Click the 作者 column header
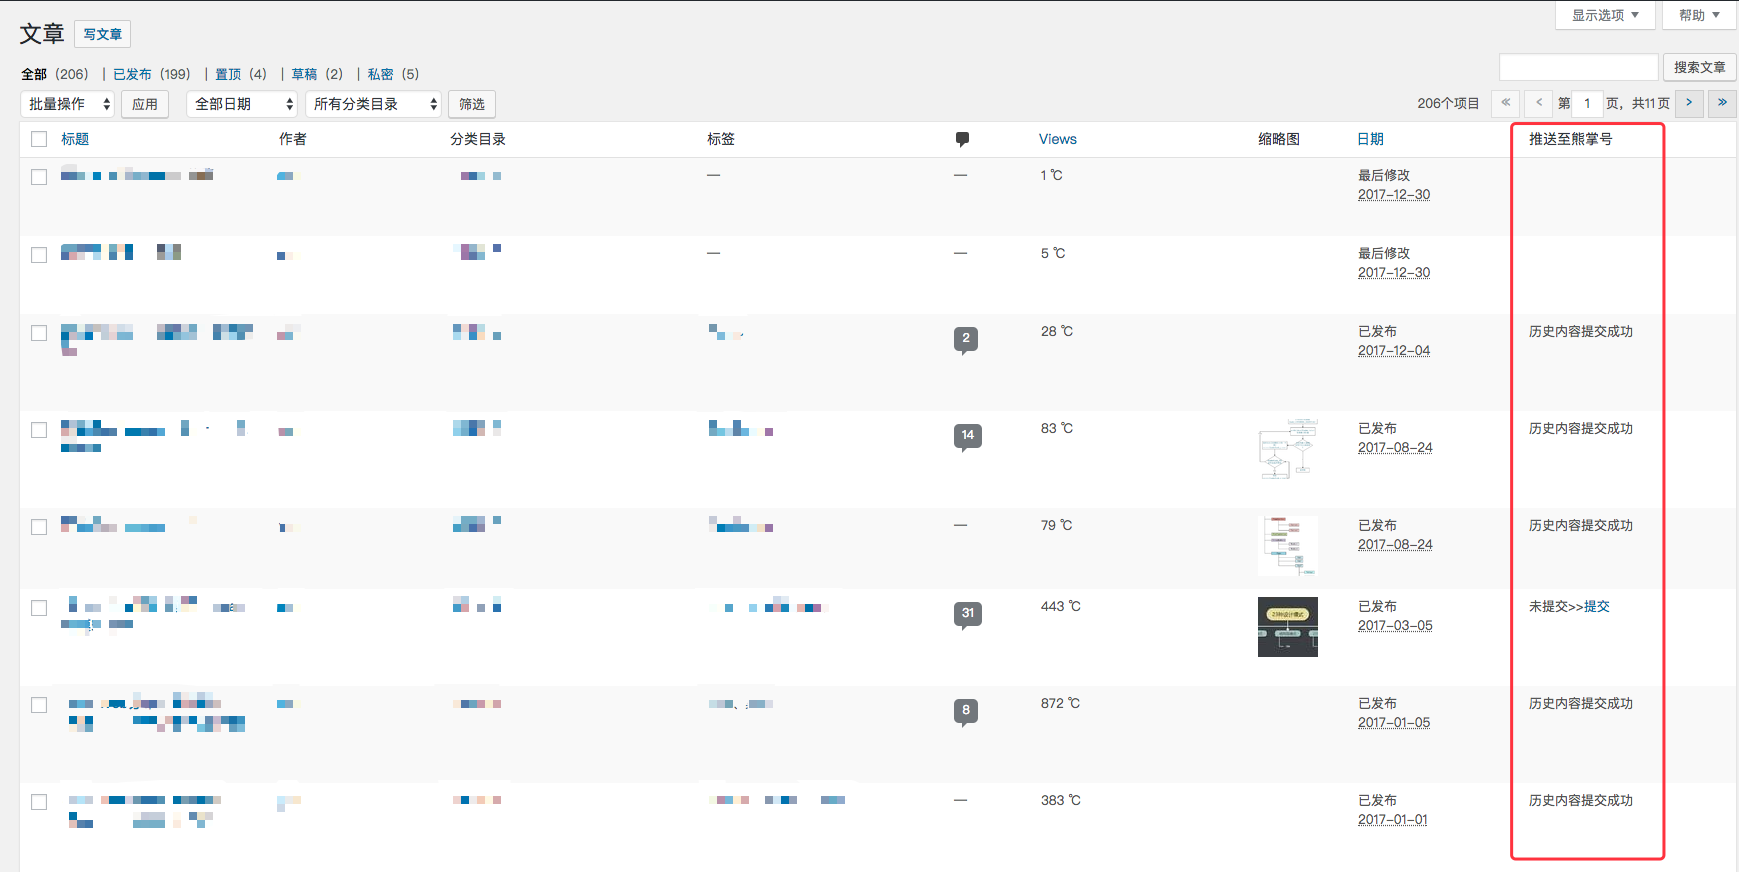The image size is (1739, 872). coord(293,139)
